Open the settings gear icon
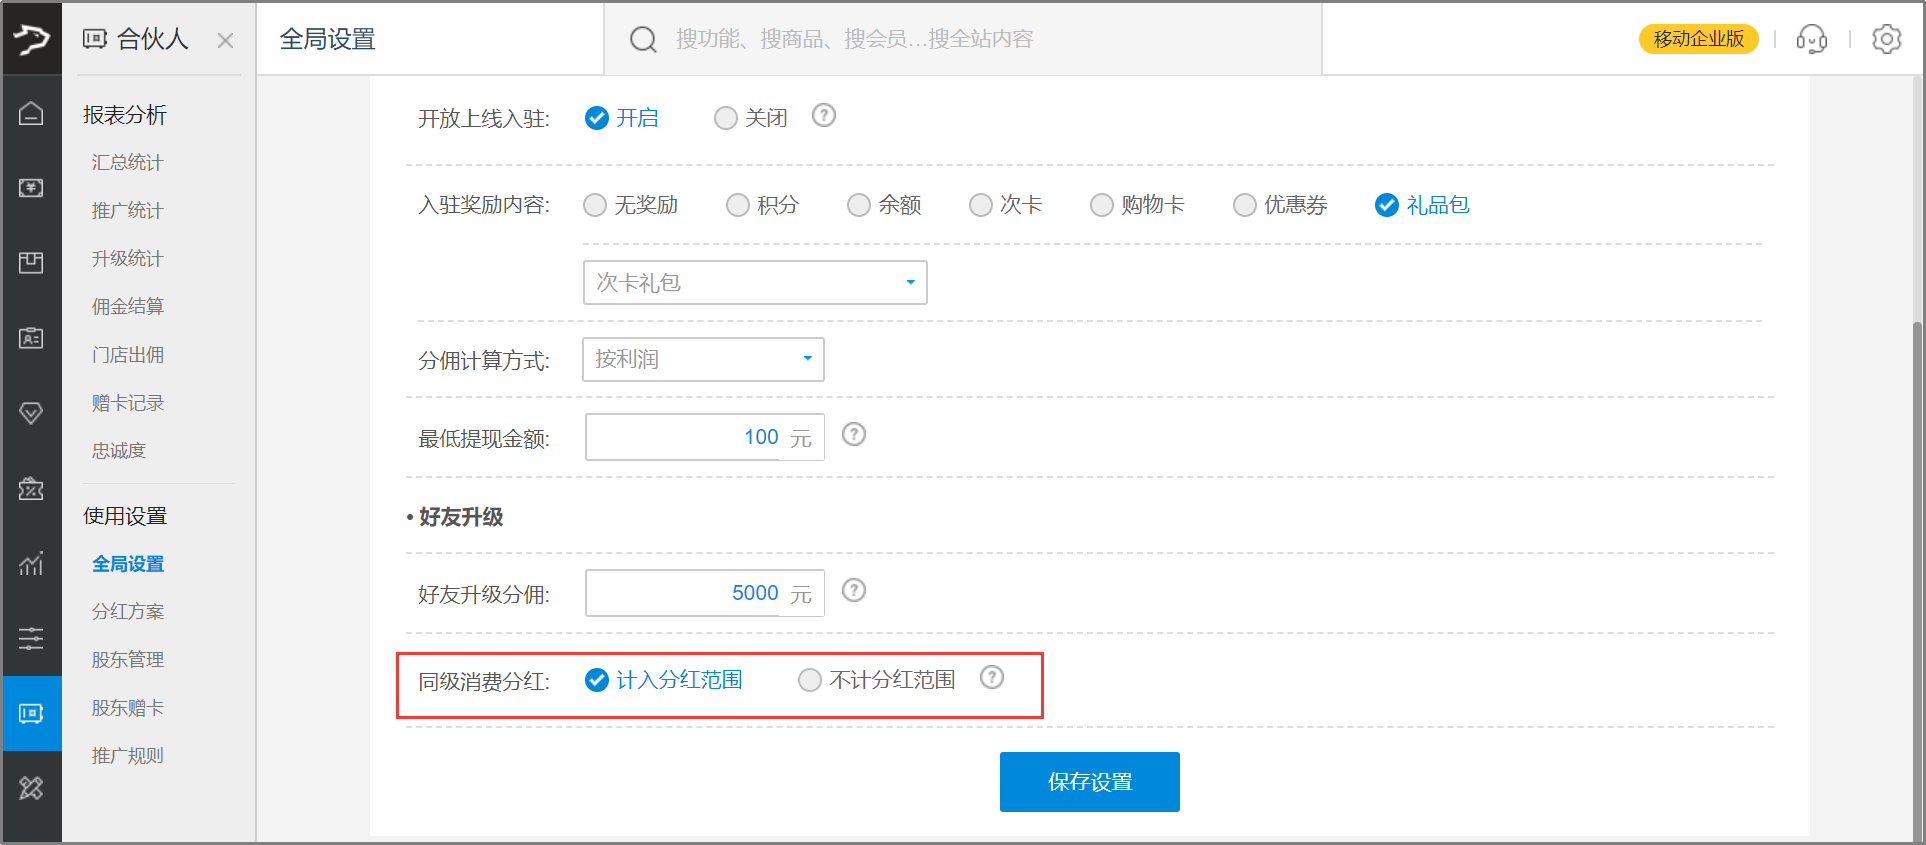Image resolution: width=1926 pixels, height=845 pixels. pyautogui.click(x=1886, y=39)
